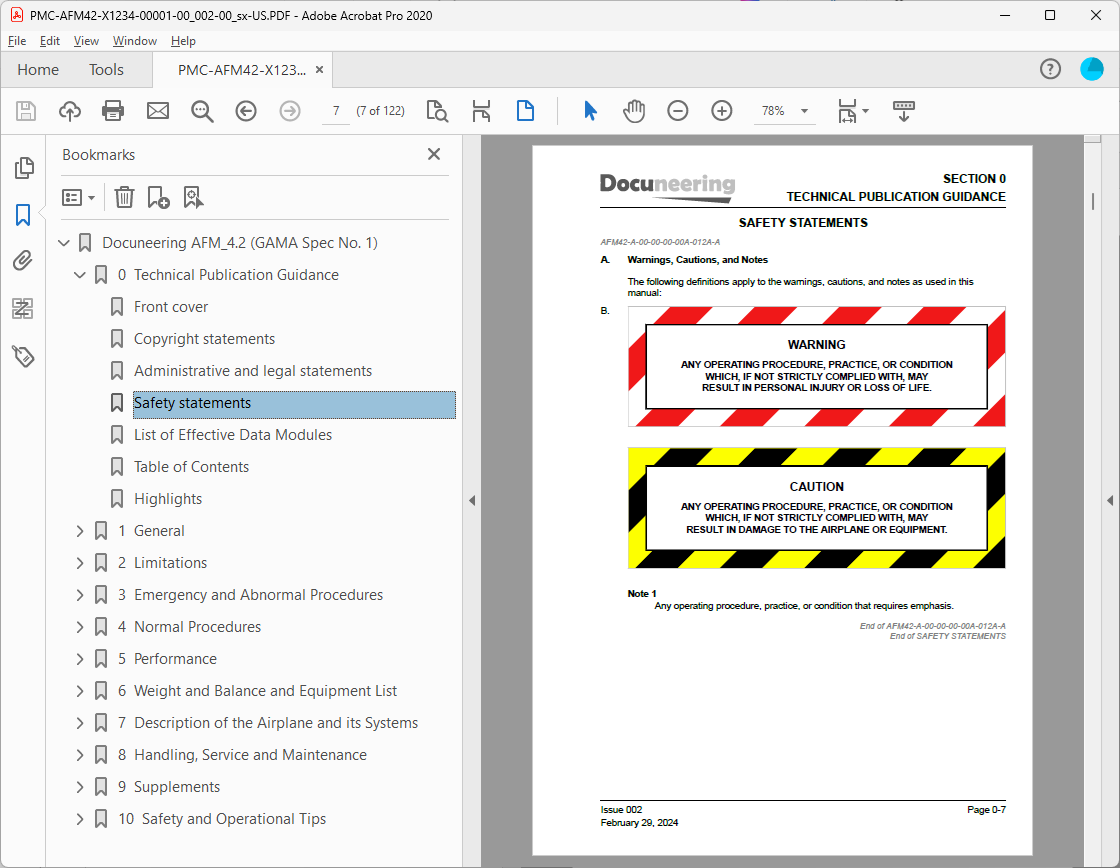The width and height of the screenshot is (1120, 868).
Task: Go to previous view arrow
Action: click(246, 111)
